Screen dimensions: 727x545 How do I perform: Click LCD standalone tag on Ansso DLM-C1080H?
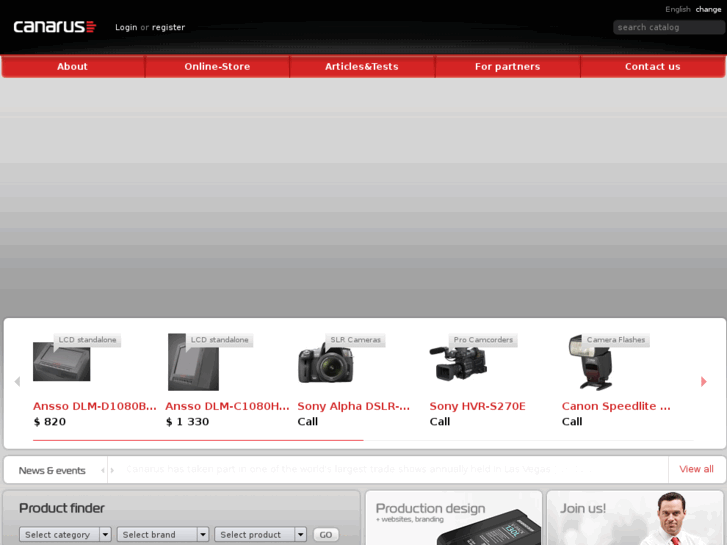coord(219,340)
